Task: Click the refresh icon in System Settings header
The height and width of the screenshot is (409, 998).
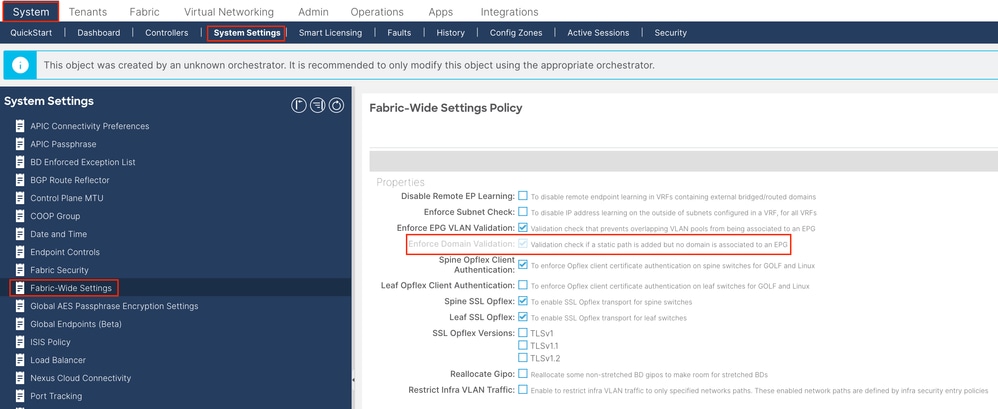Action: [x=336, y=105]
